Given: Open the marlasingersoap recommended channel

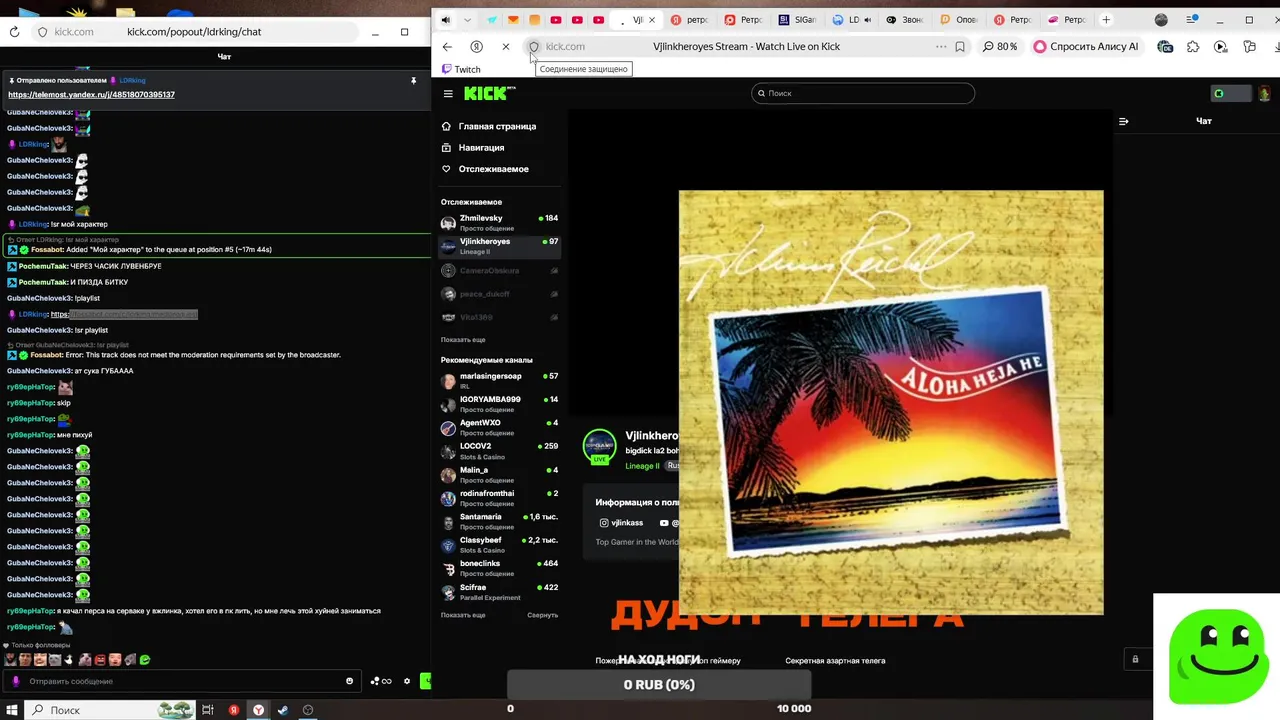Looking at the screenshot, I should pos(499,381).
